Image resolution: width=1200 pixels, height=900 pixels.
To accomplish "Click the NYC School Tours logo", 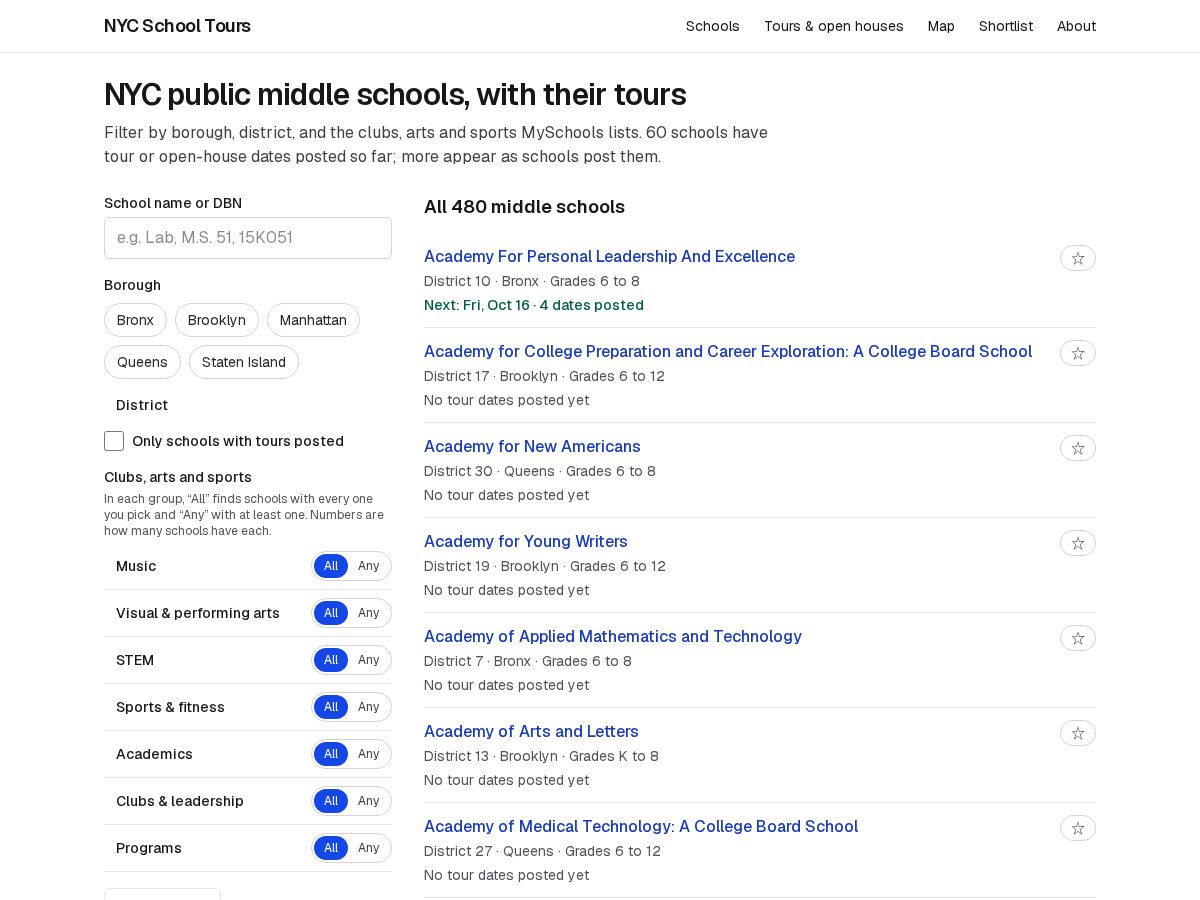I will 177,26.
